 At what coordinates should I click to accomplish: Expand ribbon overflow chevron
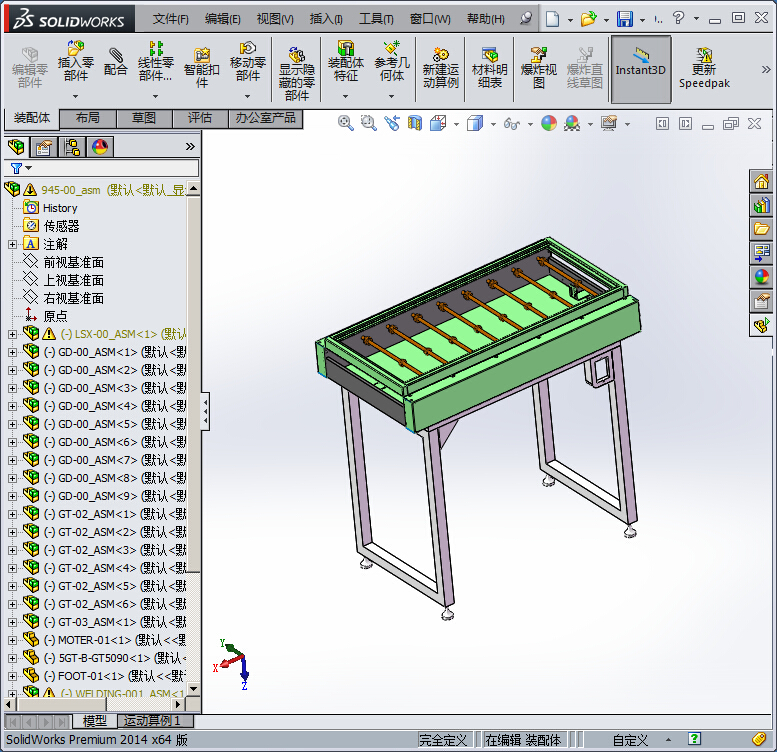766,70
